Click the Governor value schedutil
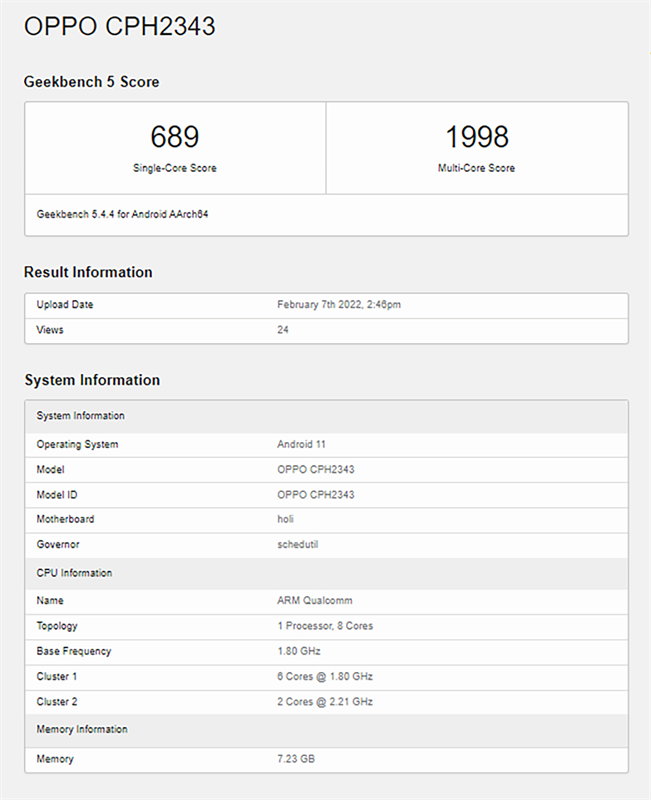This screenshot has width=651, height=800. click(x=297, y=544)
